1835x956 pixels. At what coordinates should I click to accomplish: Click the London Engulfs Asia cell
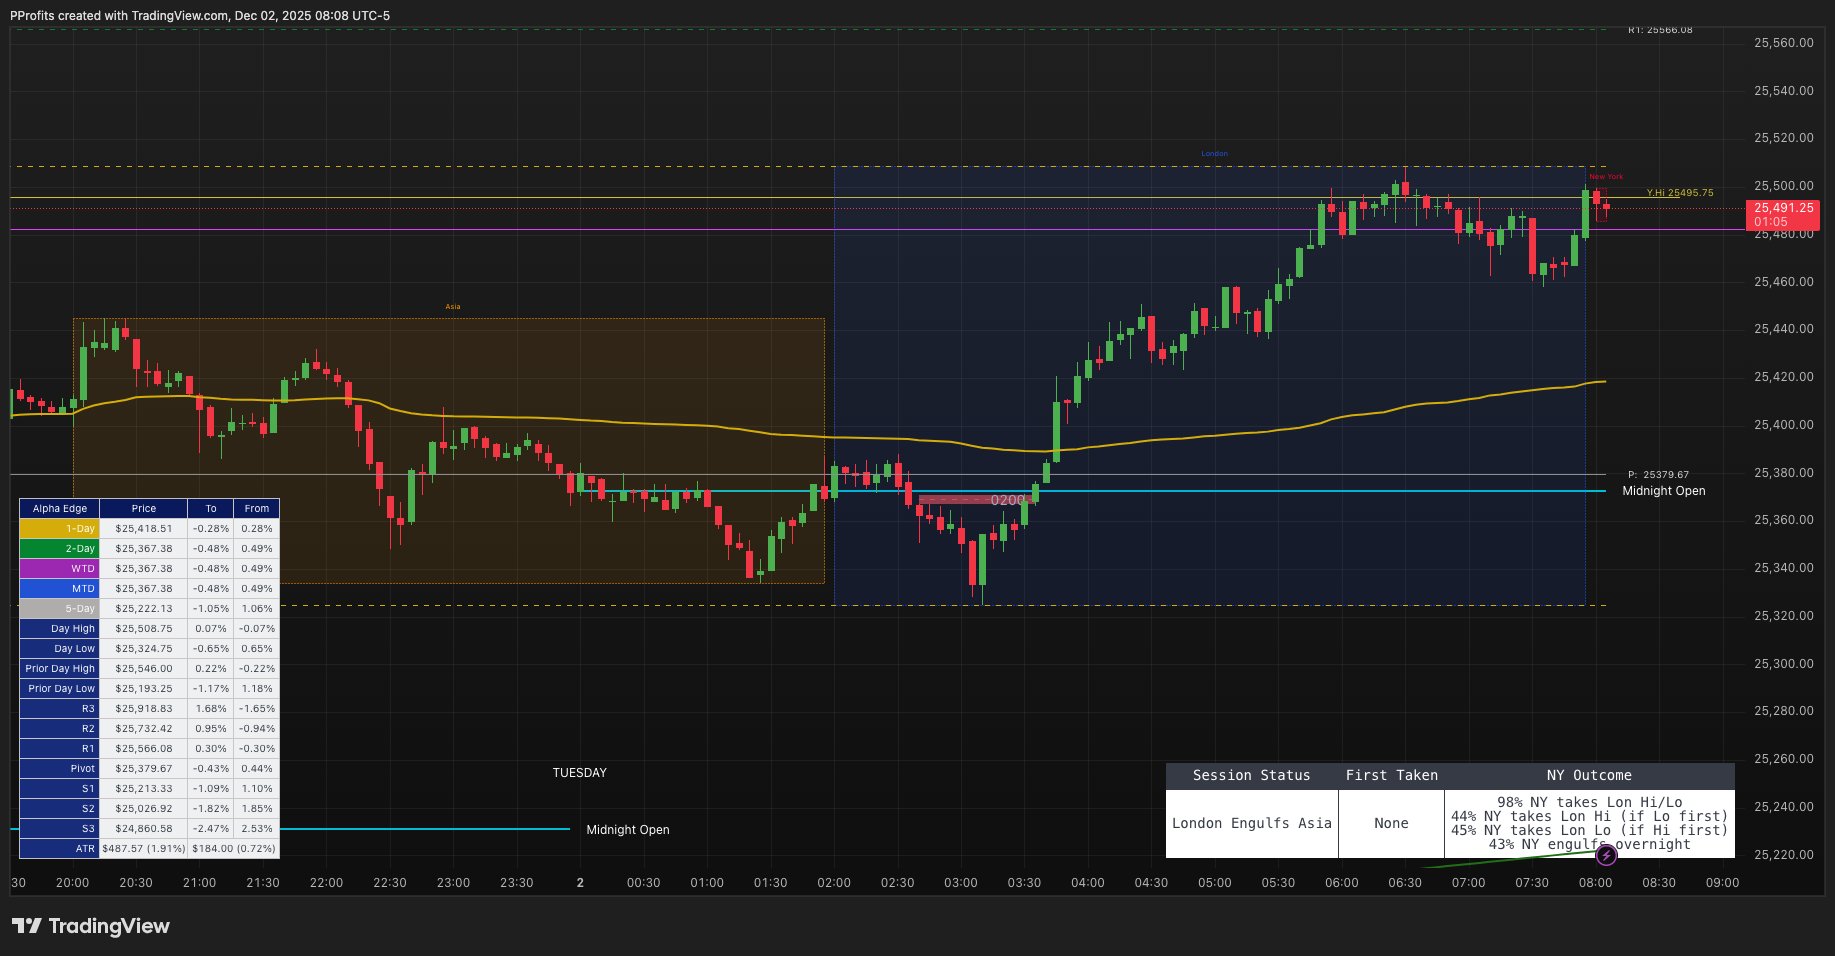tap(1252, 823)
